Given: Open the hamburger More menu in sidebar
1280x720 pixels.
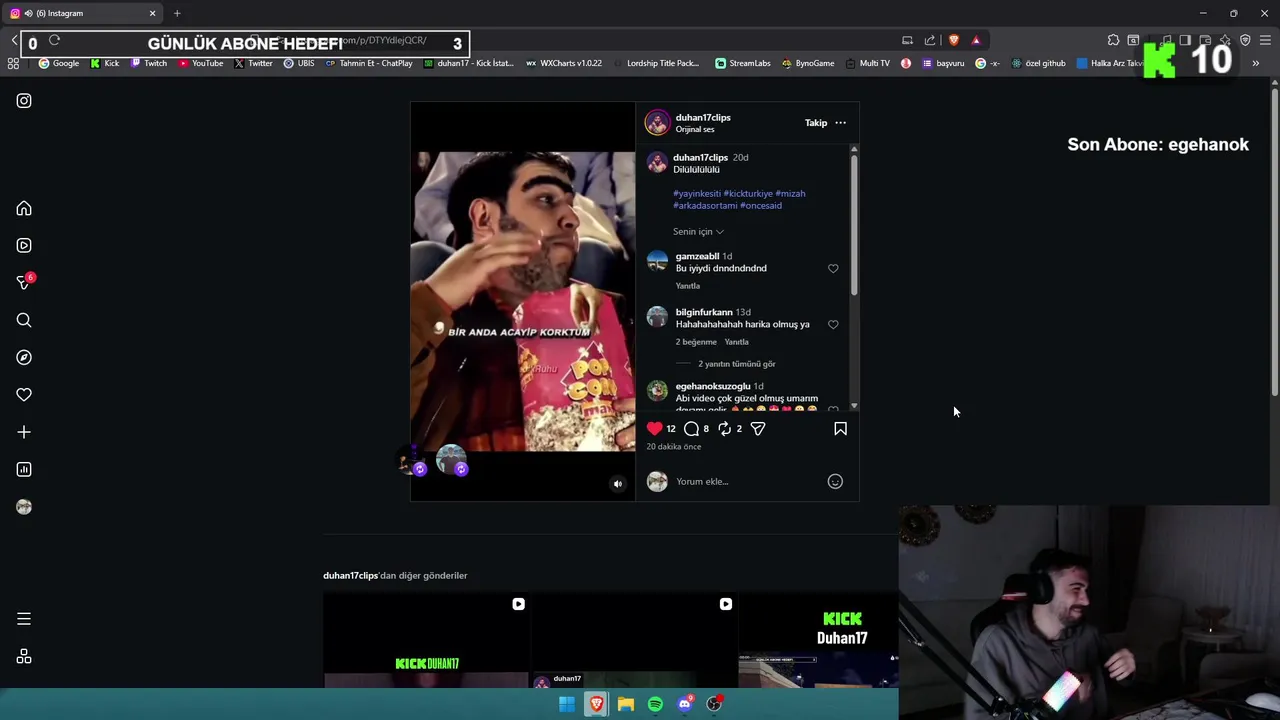Looking at the screenshot, I should [24, 619].
